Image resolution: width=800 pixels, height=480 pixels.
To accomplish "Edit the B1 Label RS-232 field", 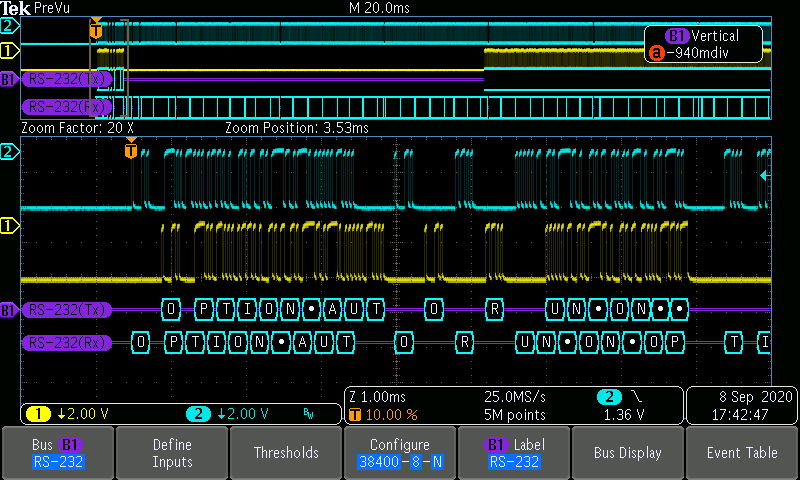I will [514, 453].
